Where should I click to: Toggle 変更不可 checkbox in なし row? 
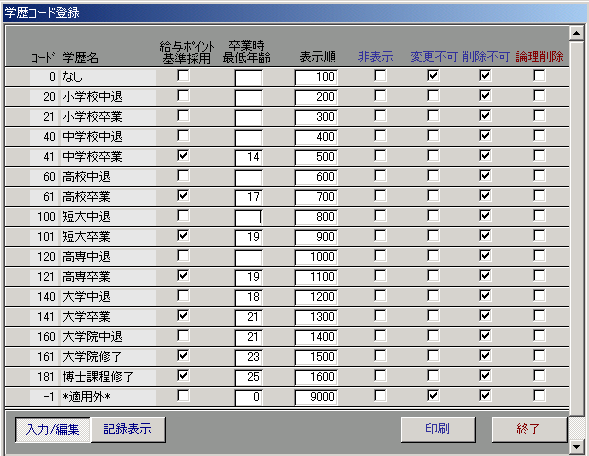(x=433, y=76)
